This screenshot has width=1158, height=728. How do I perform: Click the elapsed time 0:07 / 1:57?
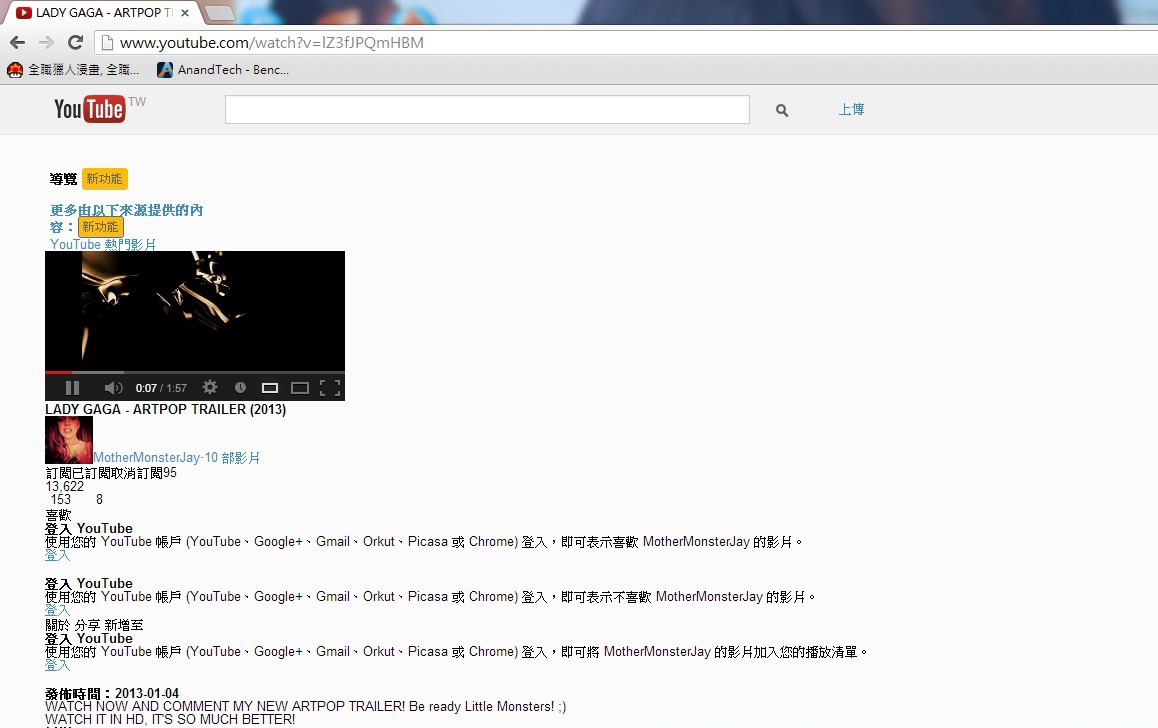[x=161, y=388]
